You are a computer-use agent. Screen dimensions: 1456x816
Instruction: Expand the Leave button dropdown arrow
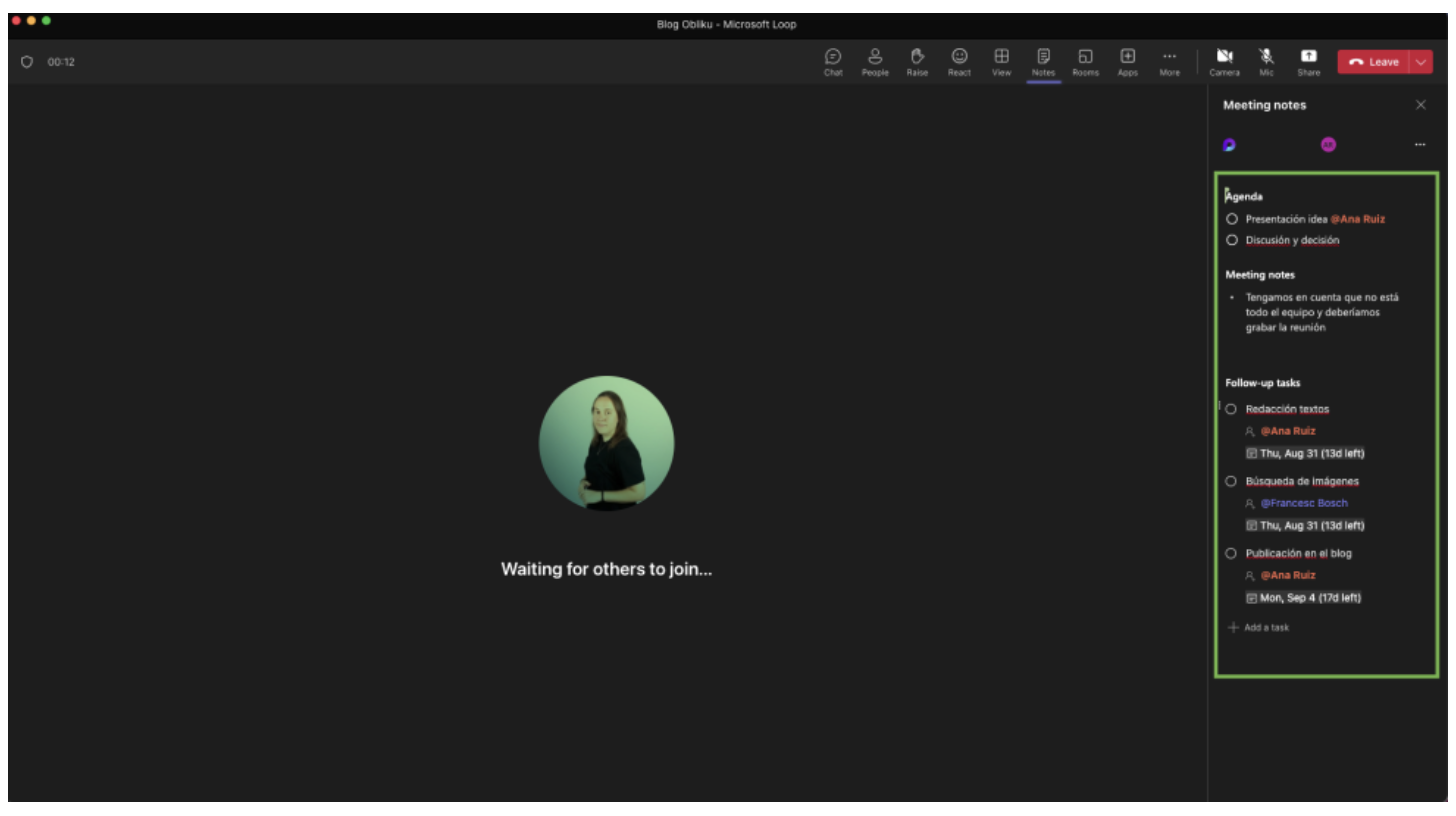click(1421, 62)
